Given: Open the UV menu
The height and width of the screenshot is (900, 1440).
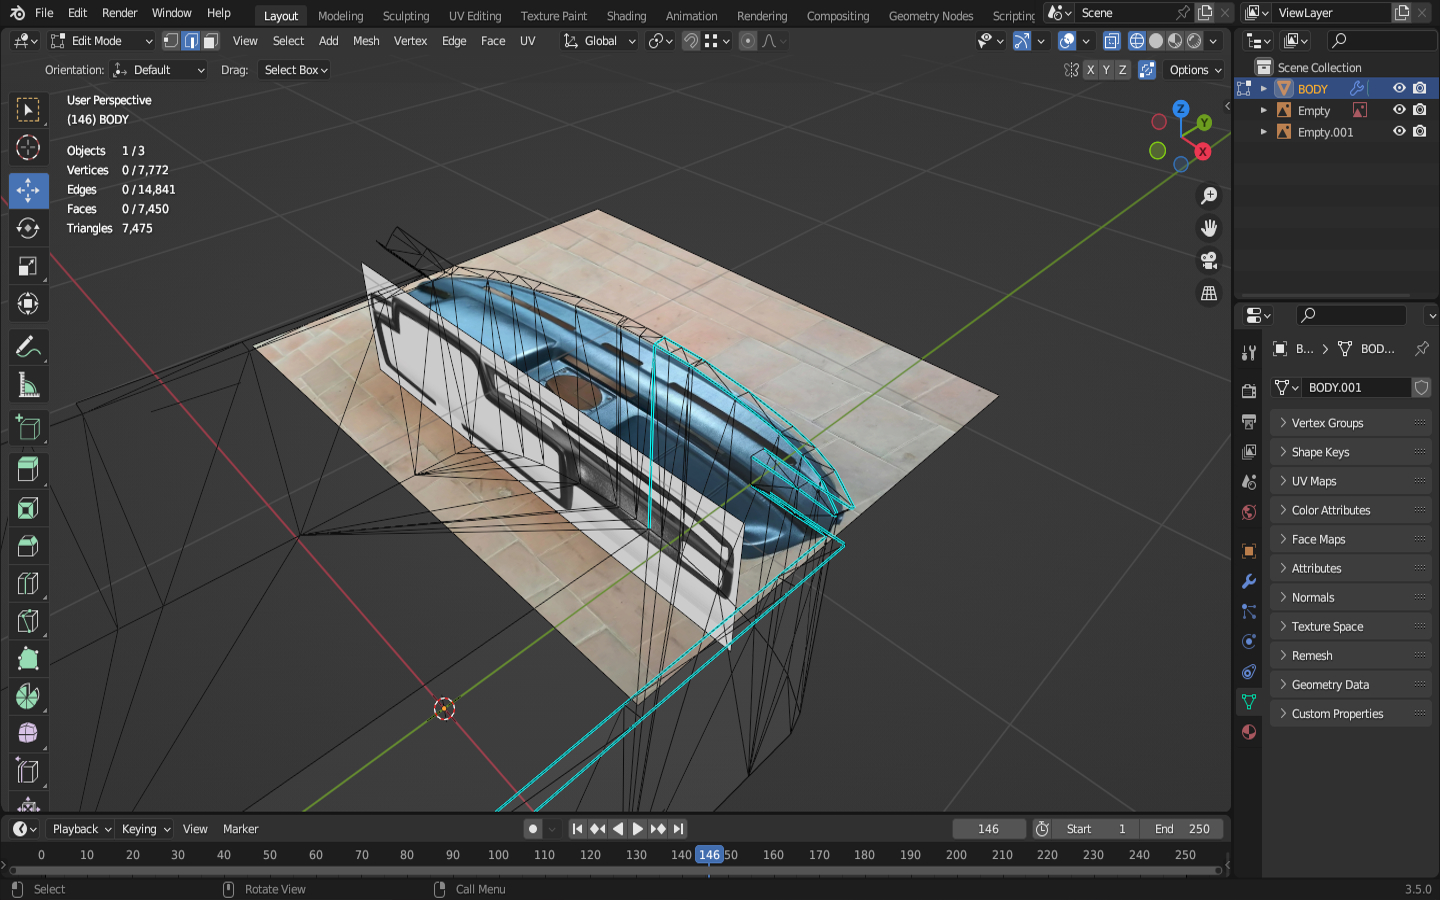Looking at the screenshot, I should tap(528, 41).
